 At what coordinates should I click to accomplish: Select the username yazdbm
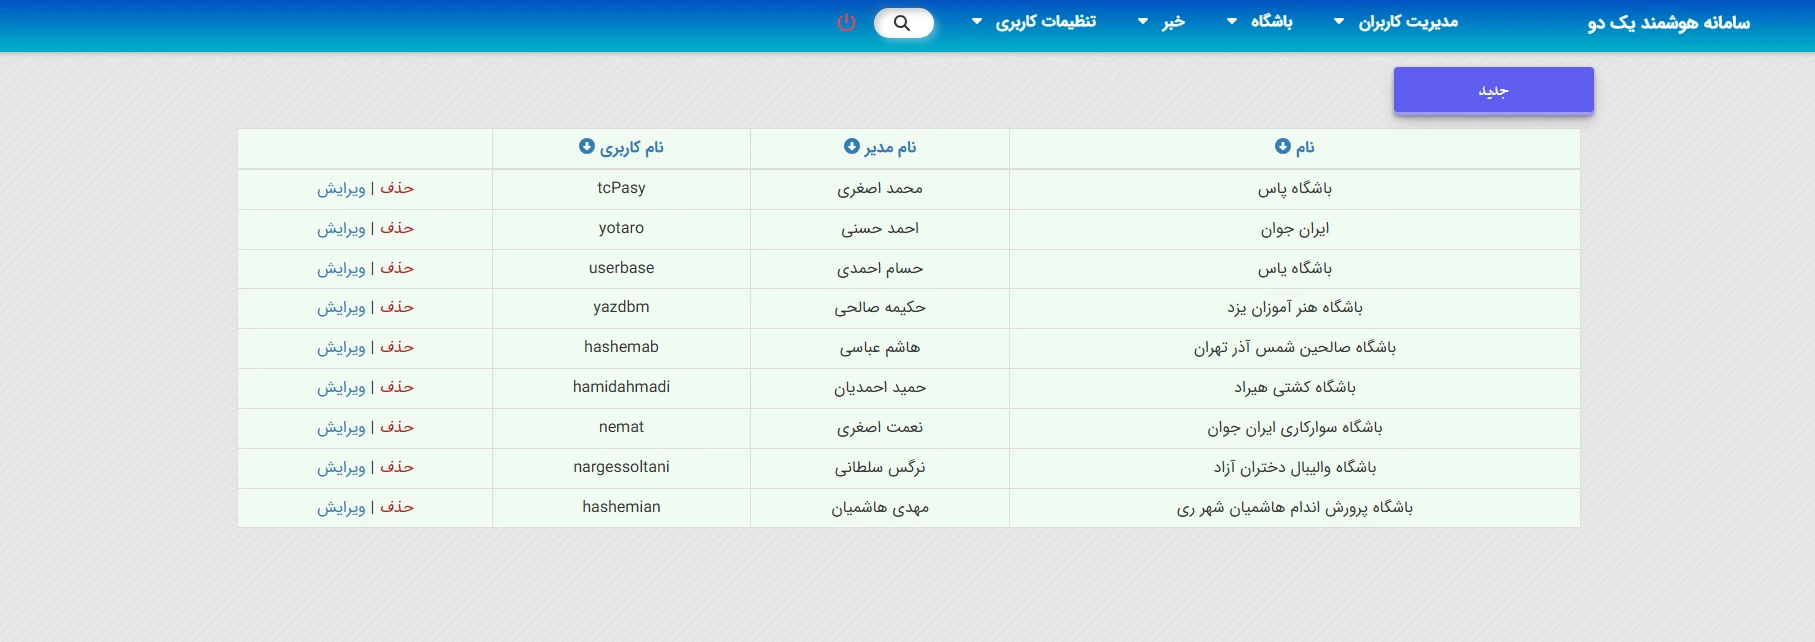621,307
